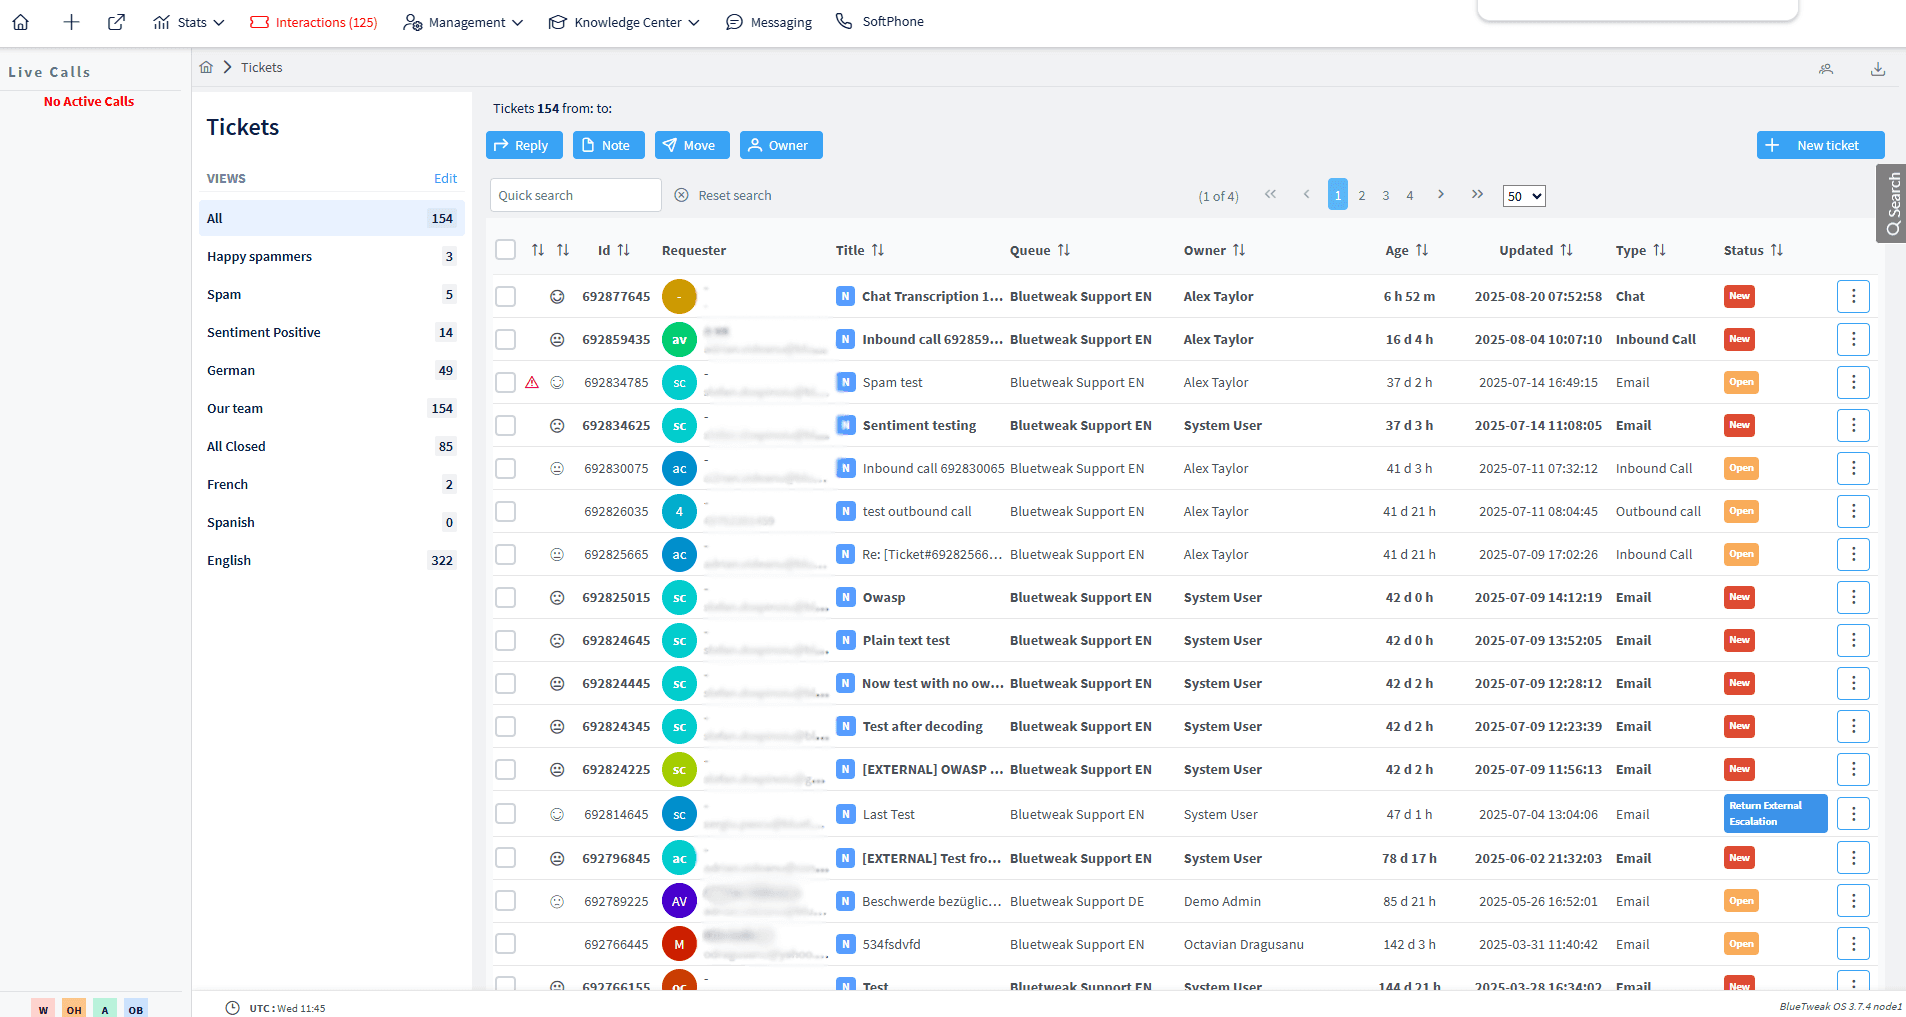Viewport: 1906px width, 1017px height.
Task: Click the download/export icon near top right
Action: pos(1878,69)
